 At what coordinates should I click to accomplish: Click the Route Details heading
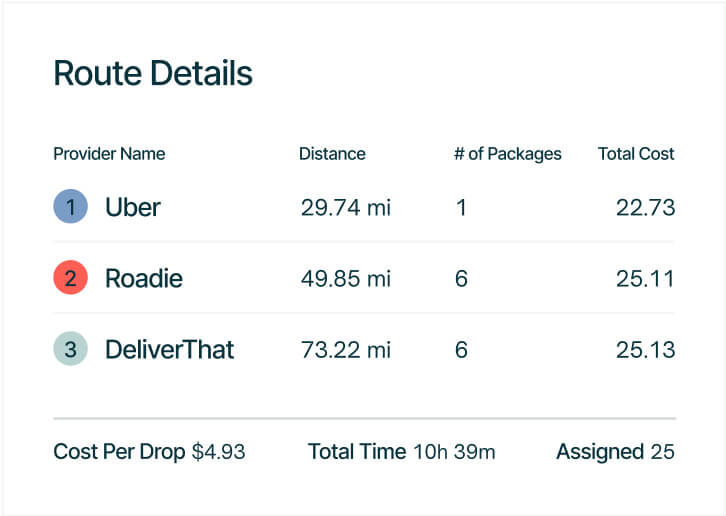152,74
